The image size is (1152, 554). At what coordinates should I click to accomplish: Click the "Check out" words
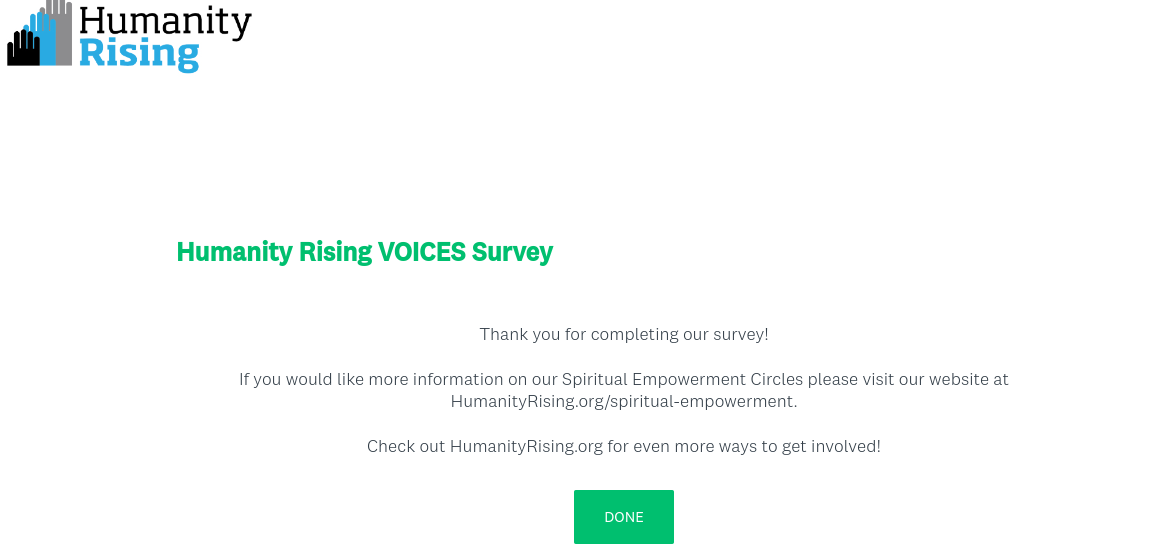(x=405, y=447)
